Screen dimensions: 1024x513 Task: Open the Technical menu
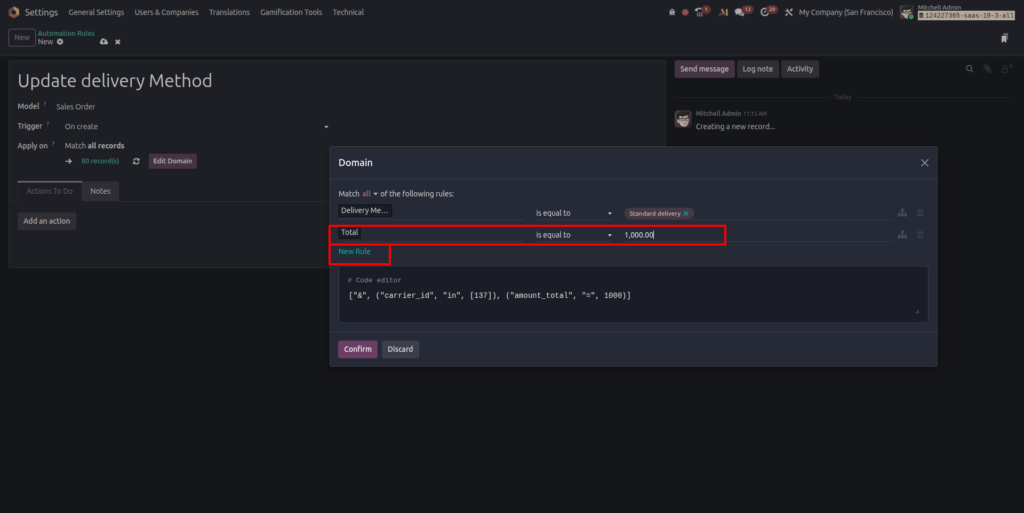348,12
